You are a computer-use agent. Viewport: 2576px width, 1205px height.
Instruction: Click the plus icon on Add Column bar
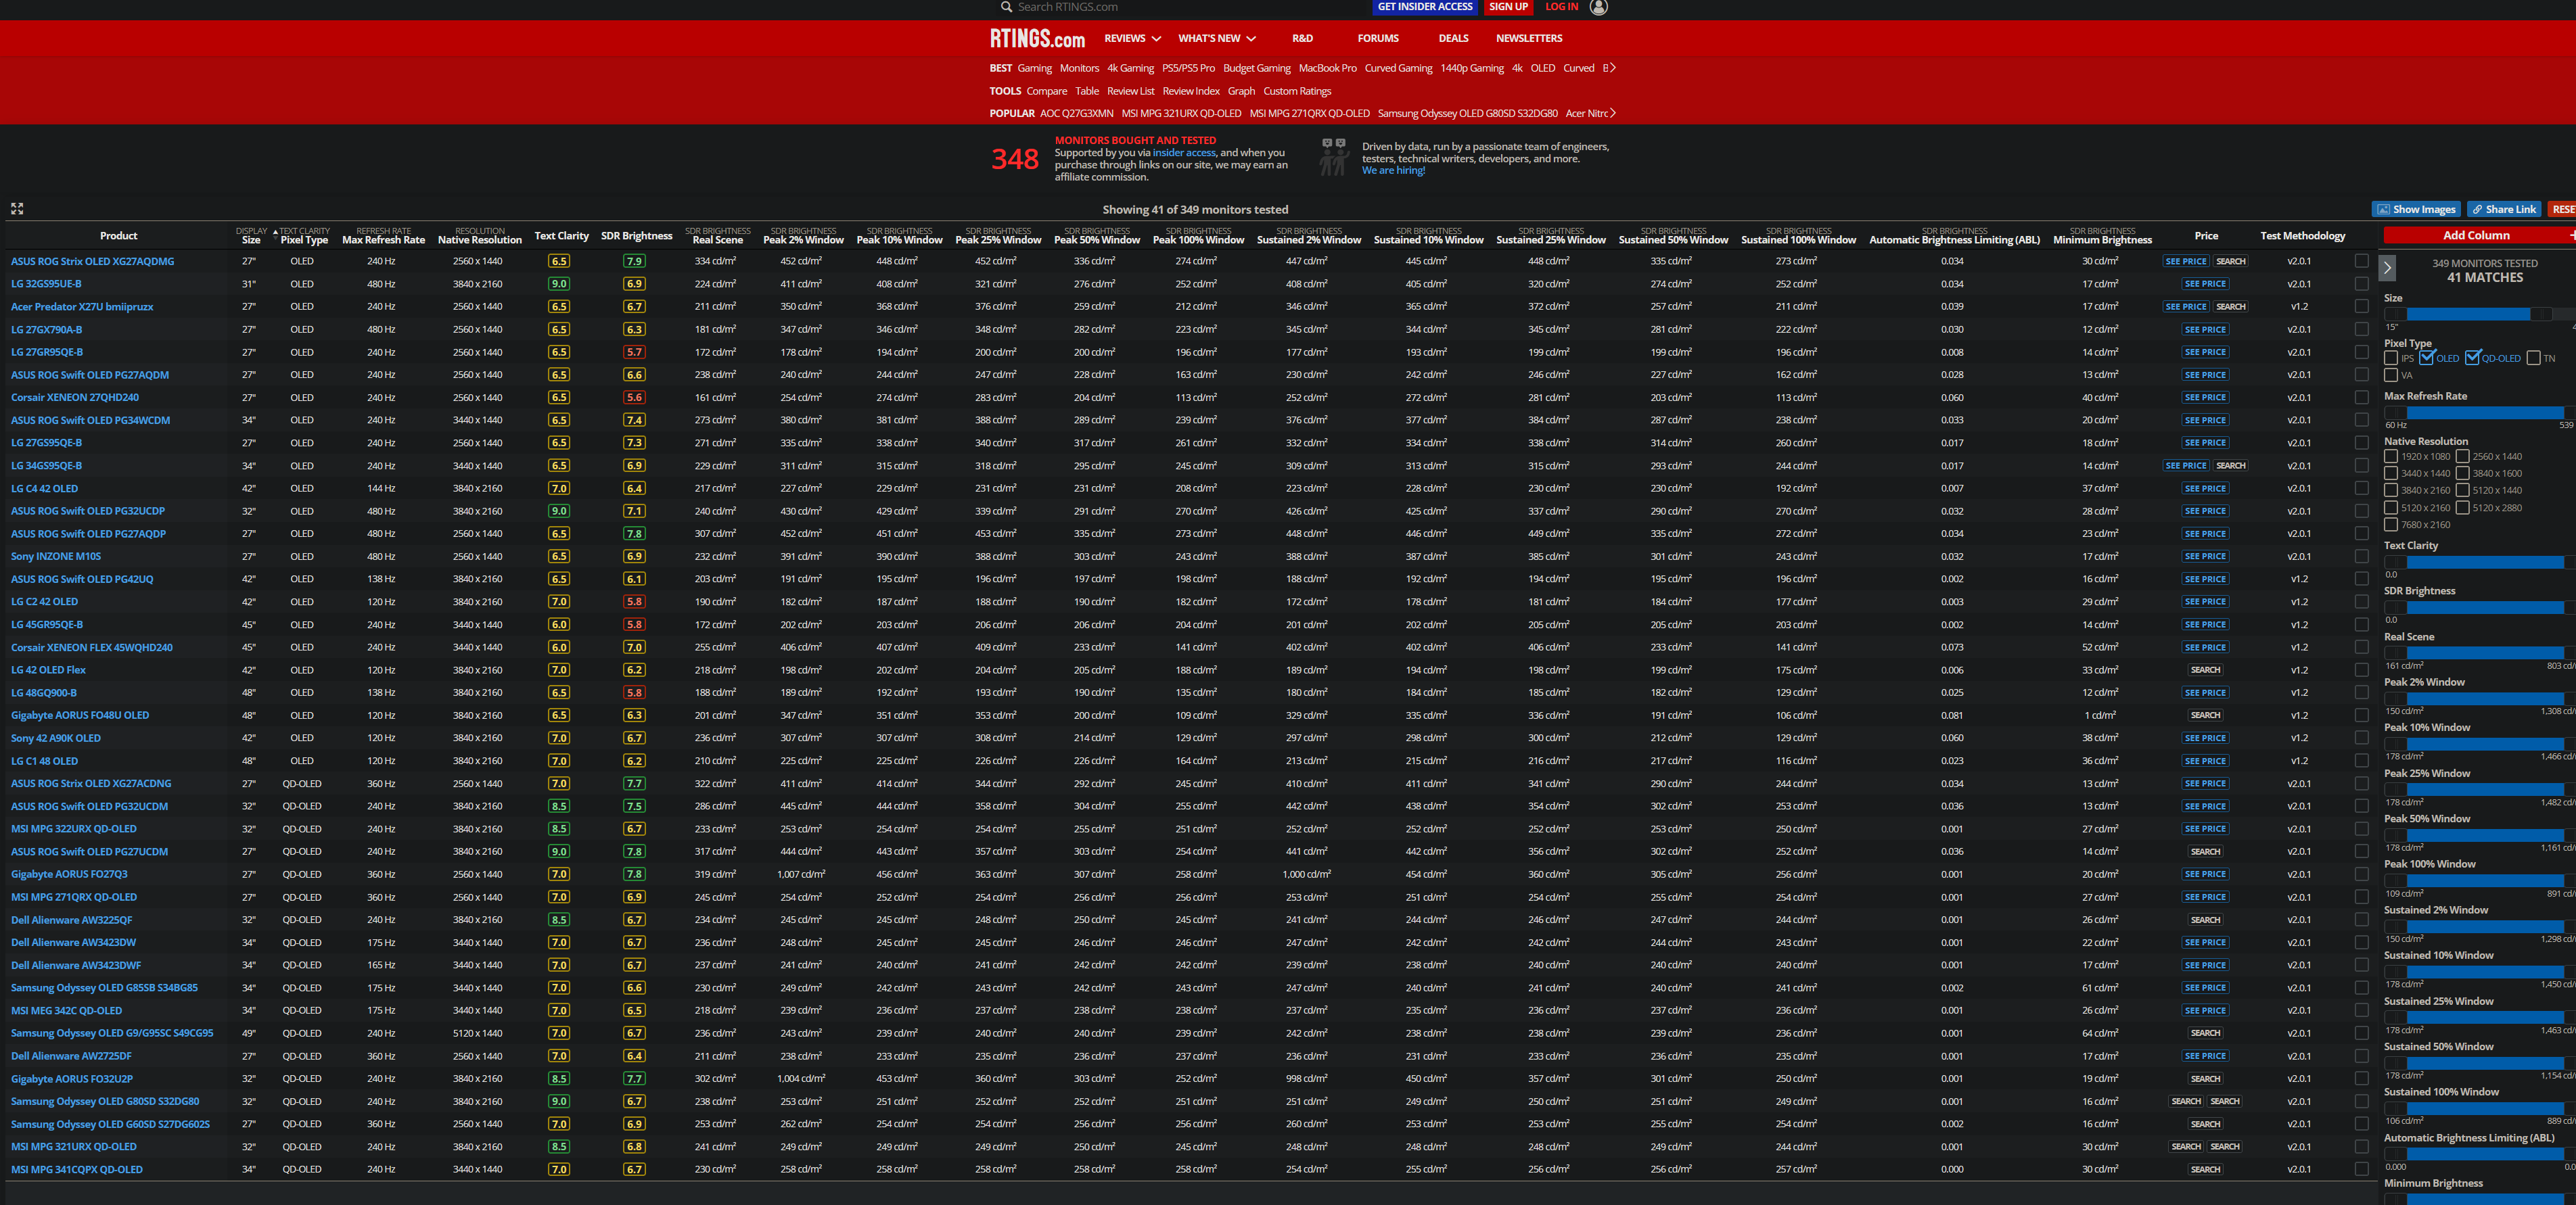coord(2572,235)
